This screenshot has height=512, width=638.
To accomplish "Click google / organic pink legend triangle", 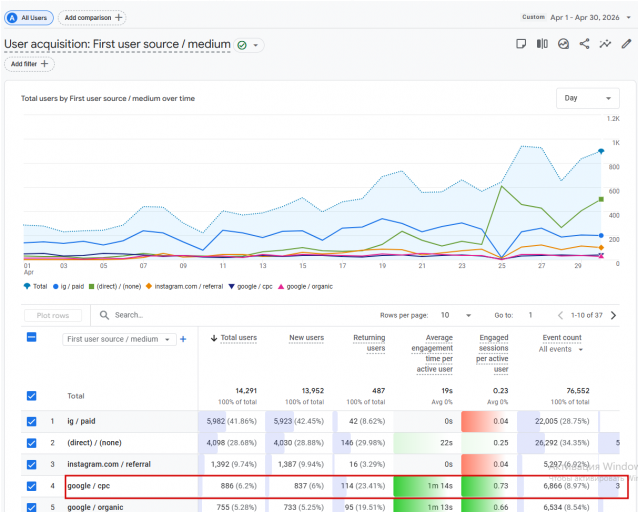I will 281,287.
